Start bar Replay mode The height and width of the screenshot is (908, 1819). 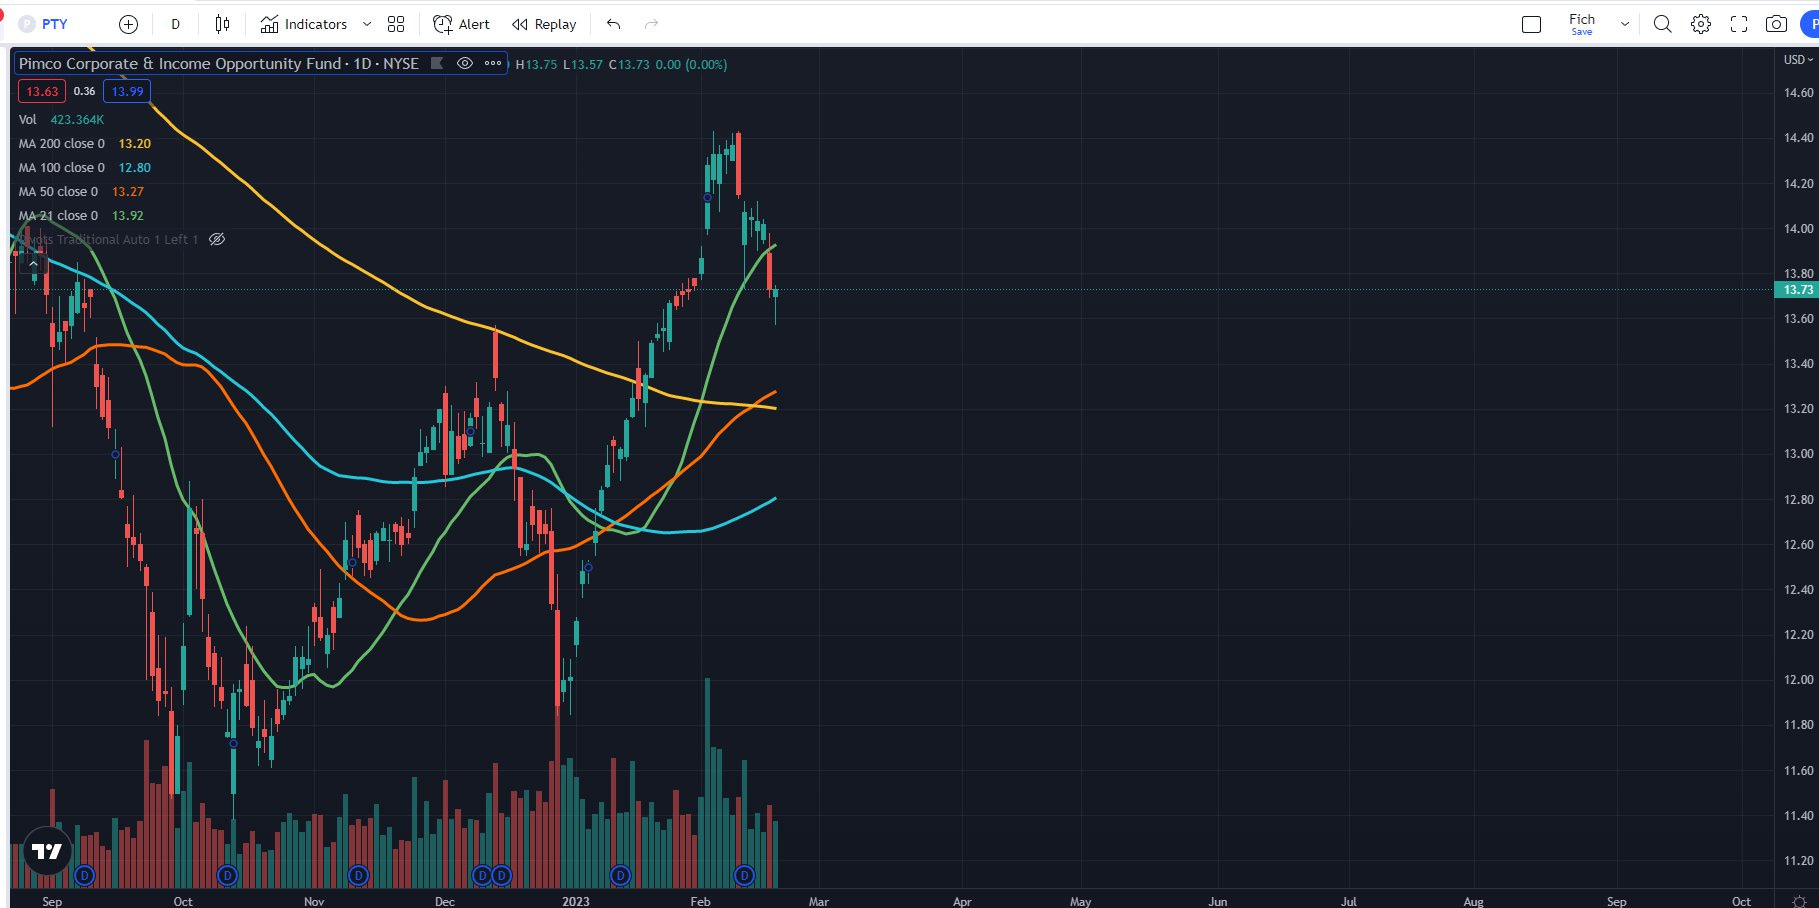pyautogui.click(x=544, y=24)
